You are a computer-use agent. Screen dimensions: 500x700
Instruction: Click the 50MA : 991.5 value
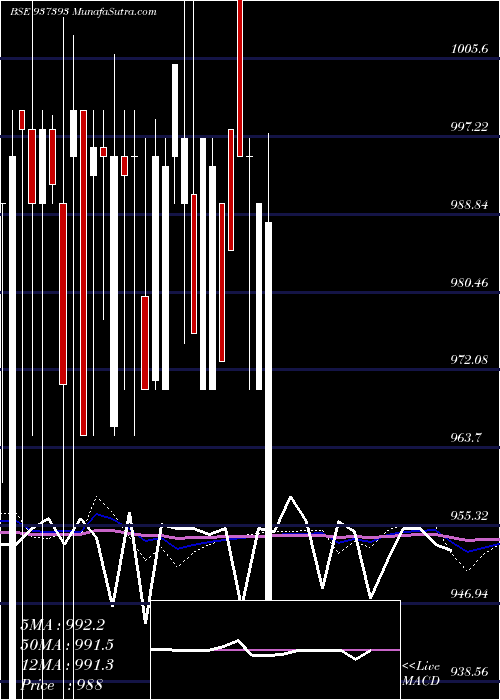(x=67, y=645)
